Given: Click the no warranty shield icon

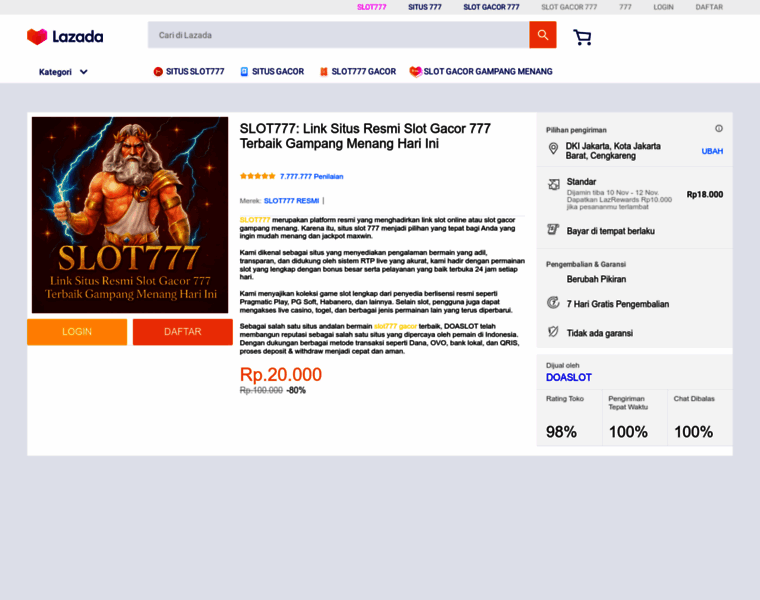Looking at the screenshot, I should click(x=553, y=332).
